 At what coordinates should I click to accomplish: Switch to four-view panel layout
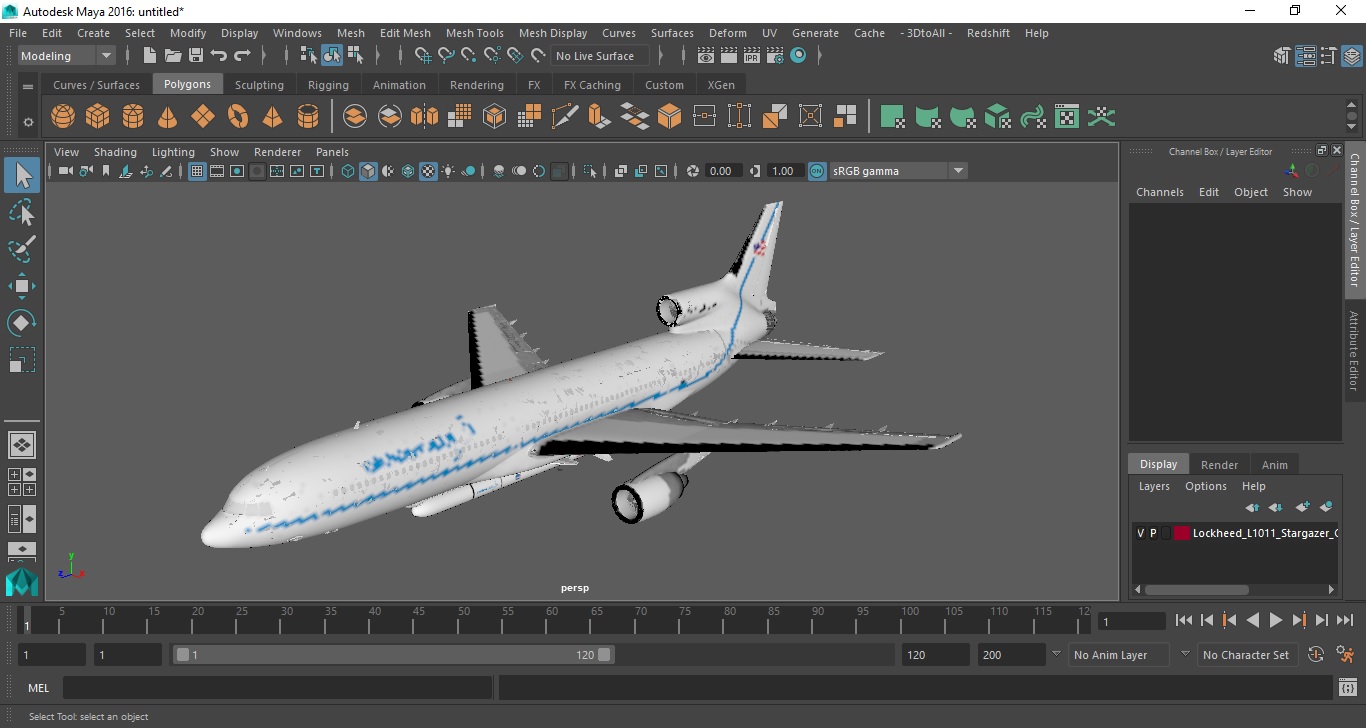coord(22,482)
